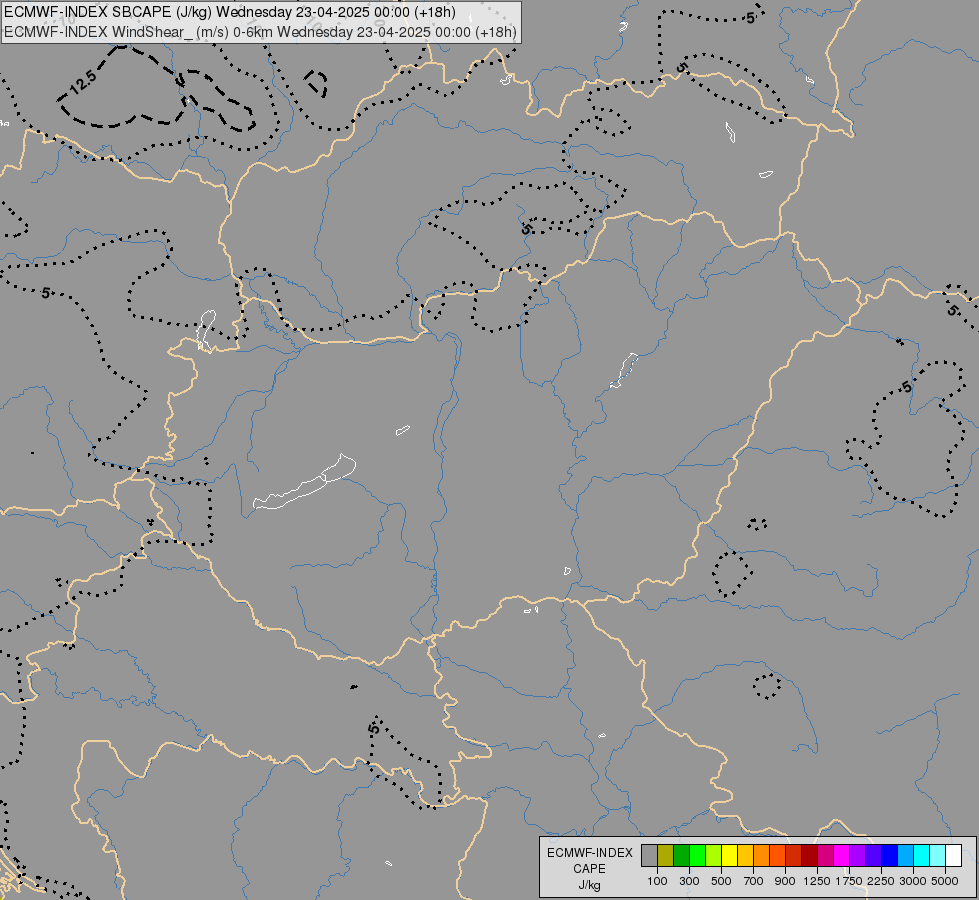Click the '1750' legend tick value
Viewport: 979px width, 900px height.
click(849, 881)
